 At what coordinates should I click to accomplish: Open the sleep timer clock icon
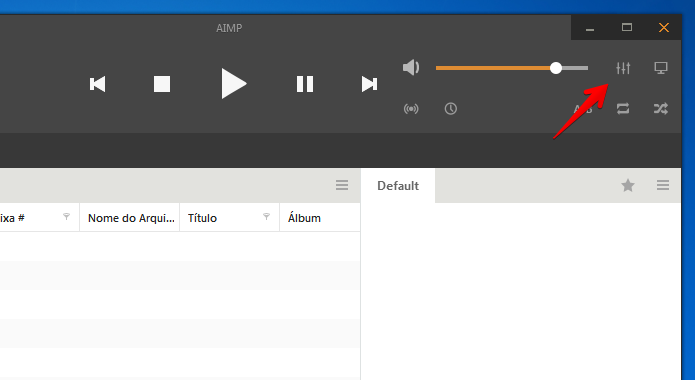click(451, 109)
